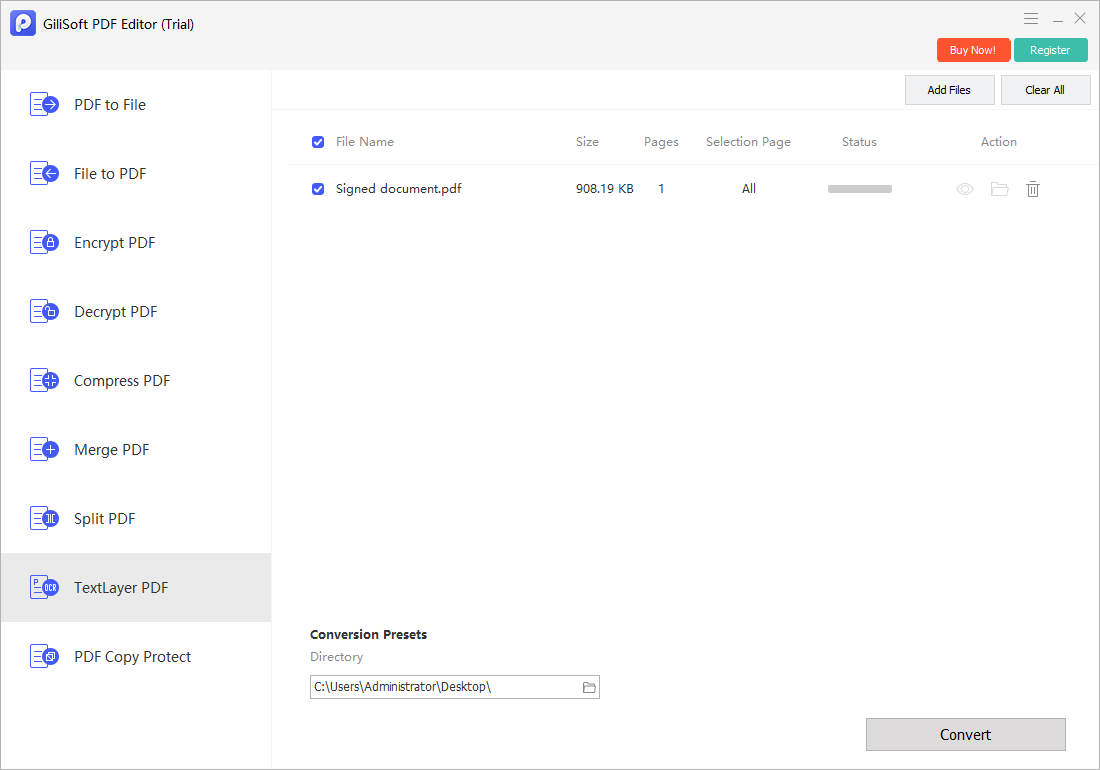Click the All selection page value
The height and width of the screenshot is (770, 1100).
point(749,189)
